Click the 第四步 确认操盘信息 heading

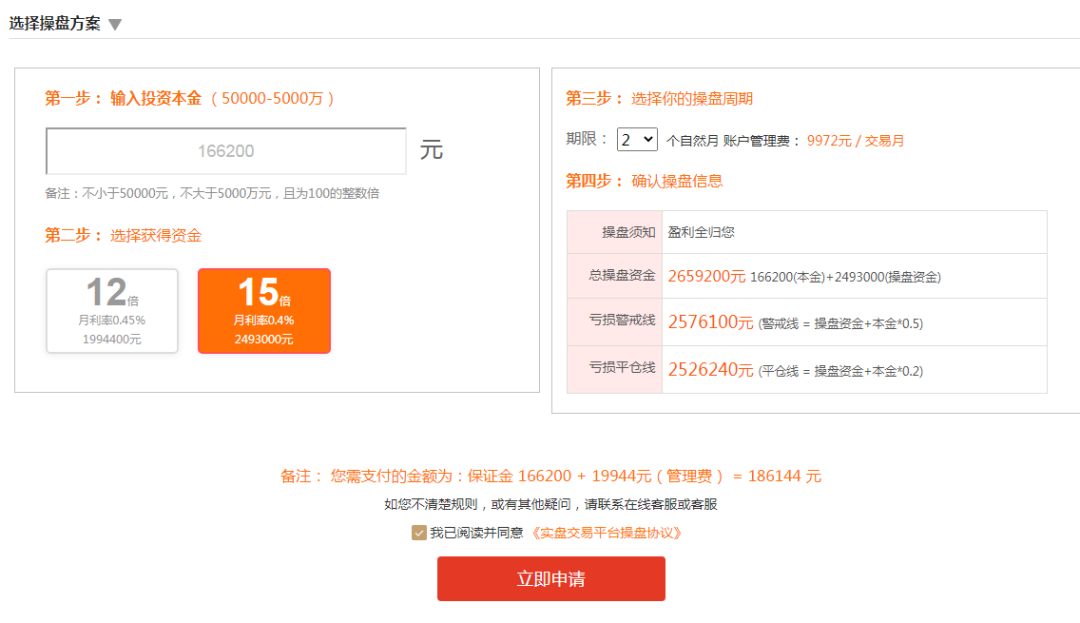tap(645, 181)
